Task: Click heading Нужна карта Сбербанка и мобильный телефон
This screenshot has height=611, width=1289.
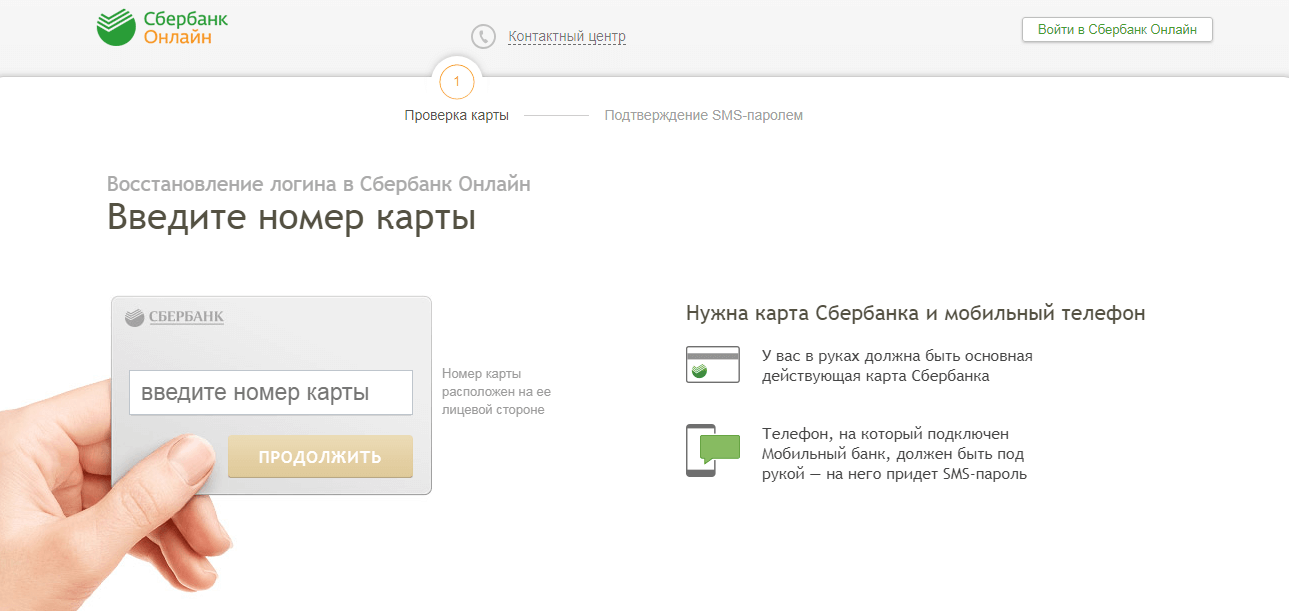Action: tap(916, 313)
